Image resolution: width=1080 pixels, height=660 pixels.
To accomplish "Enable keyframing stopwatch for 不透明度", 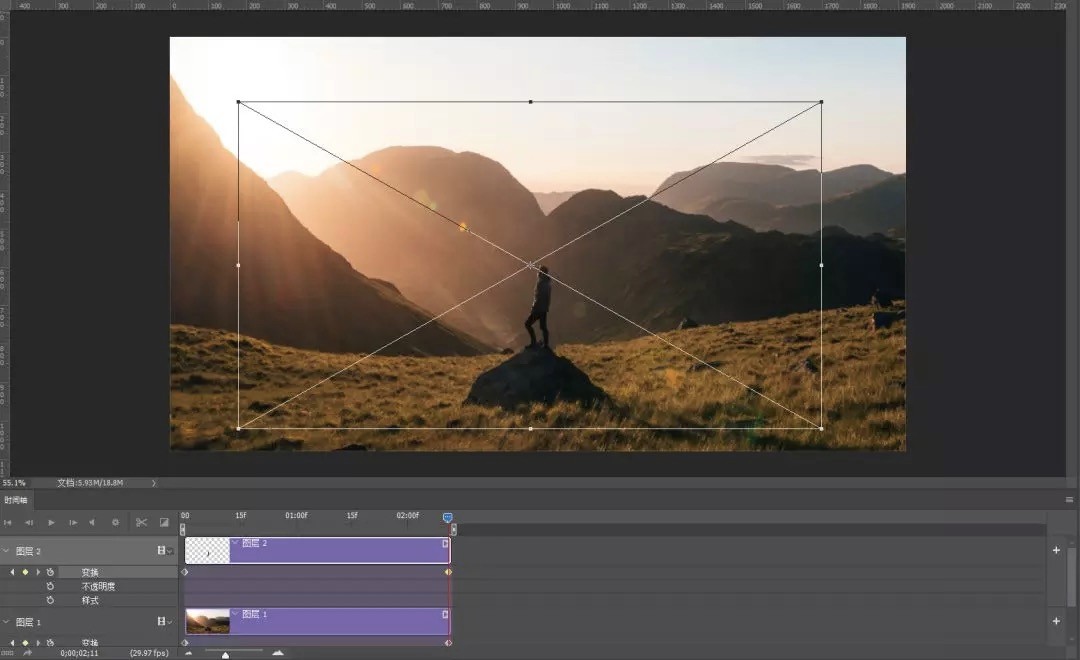I will coord(49,586).
